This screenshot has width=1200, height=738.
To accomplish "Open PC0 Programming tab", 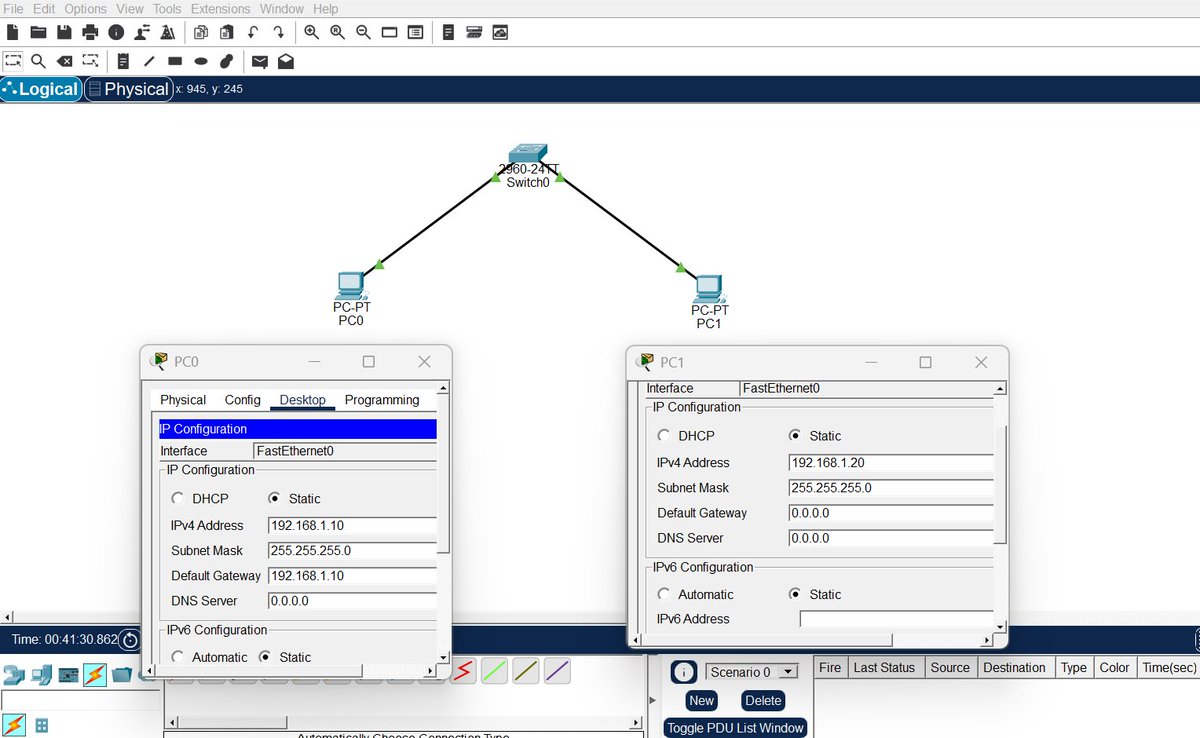I will 382,400.
